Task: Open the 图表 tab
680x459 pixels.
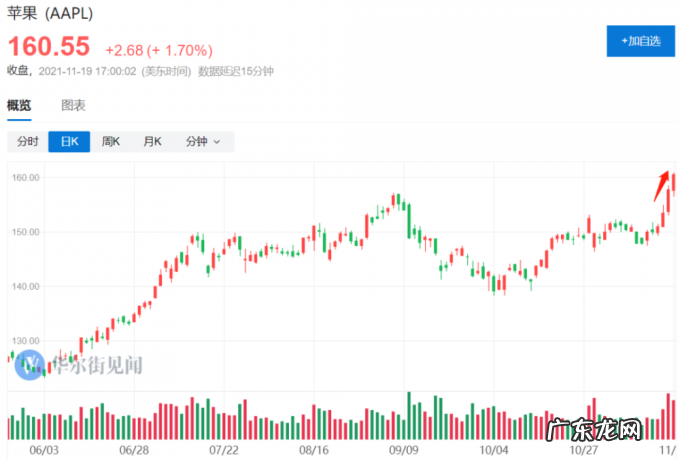Action: click(73, 105)
